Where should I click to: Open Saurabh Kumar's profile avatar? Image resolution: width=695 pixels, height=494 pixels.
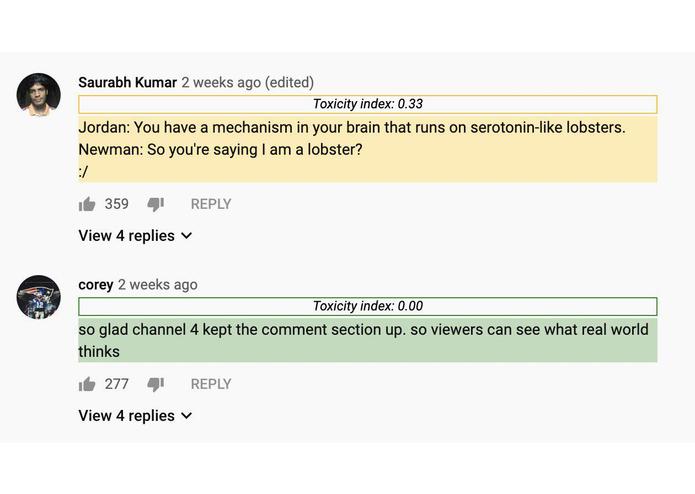coord(39,95)
